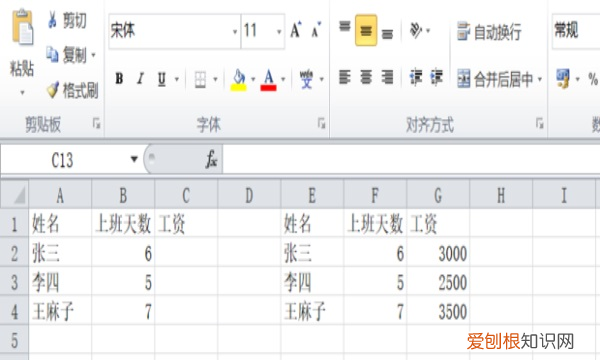Click Merge and Center (合并后居中)
The image size is (600, 360).
(x=495, y=79)
